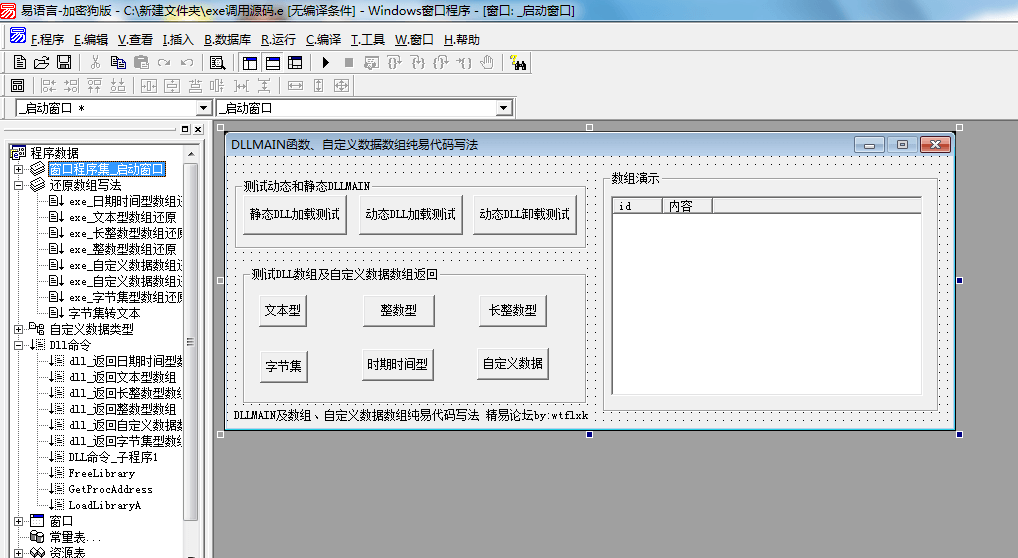Click the align left edges icon
This screenshot has height=558, width=1018.
[49, 85]
